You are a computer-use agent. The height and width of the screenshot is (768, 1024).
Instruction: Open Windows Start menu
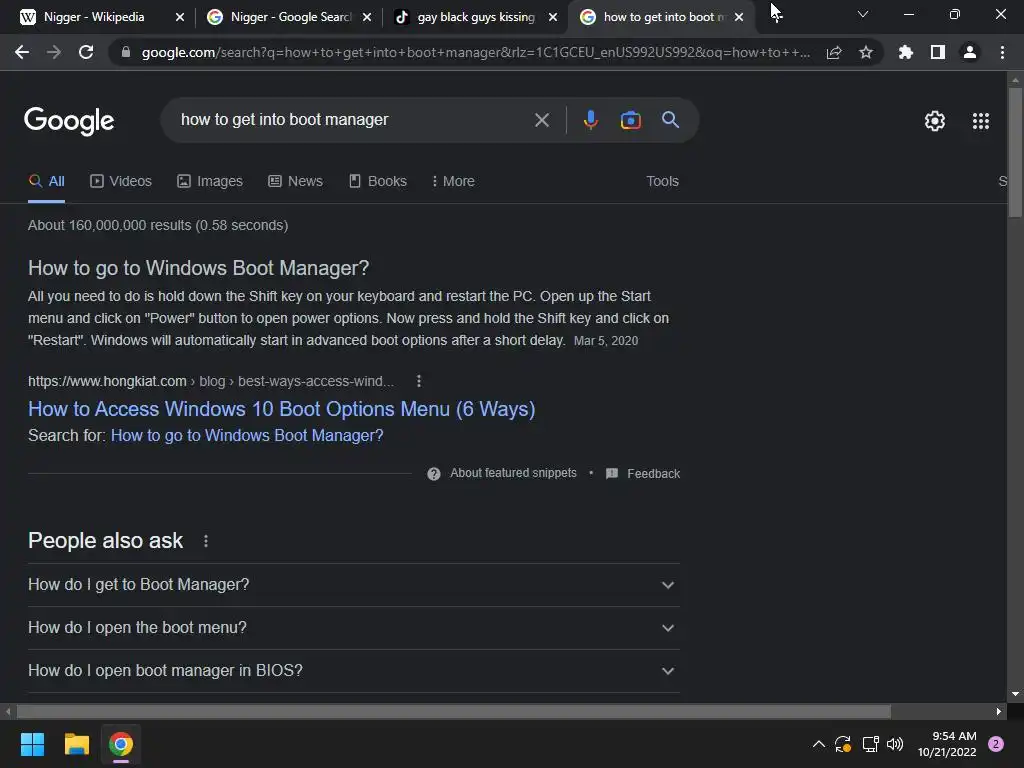(32, 744)
